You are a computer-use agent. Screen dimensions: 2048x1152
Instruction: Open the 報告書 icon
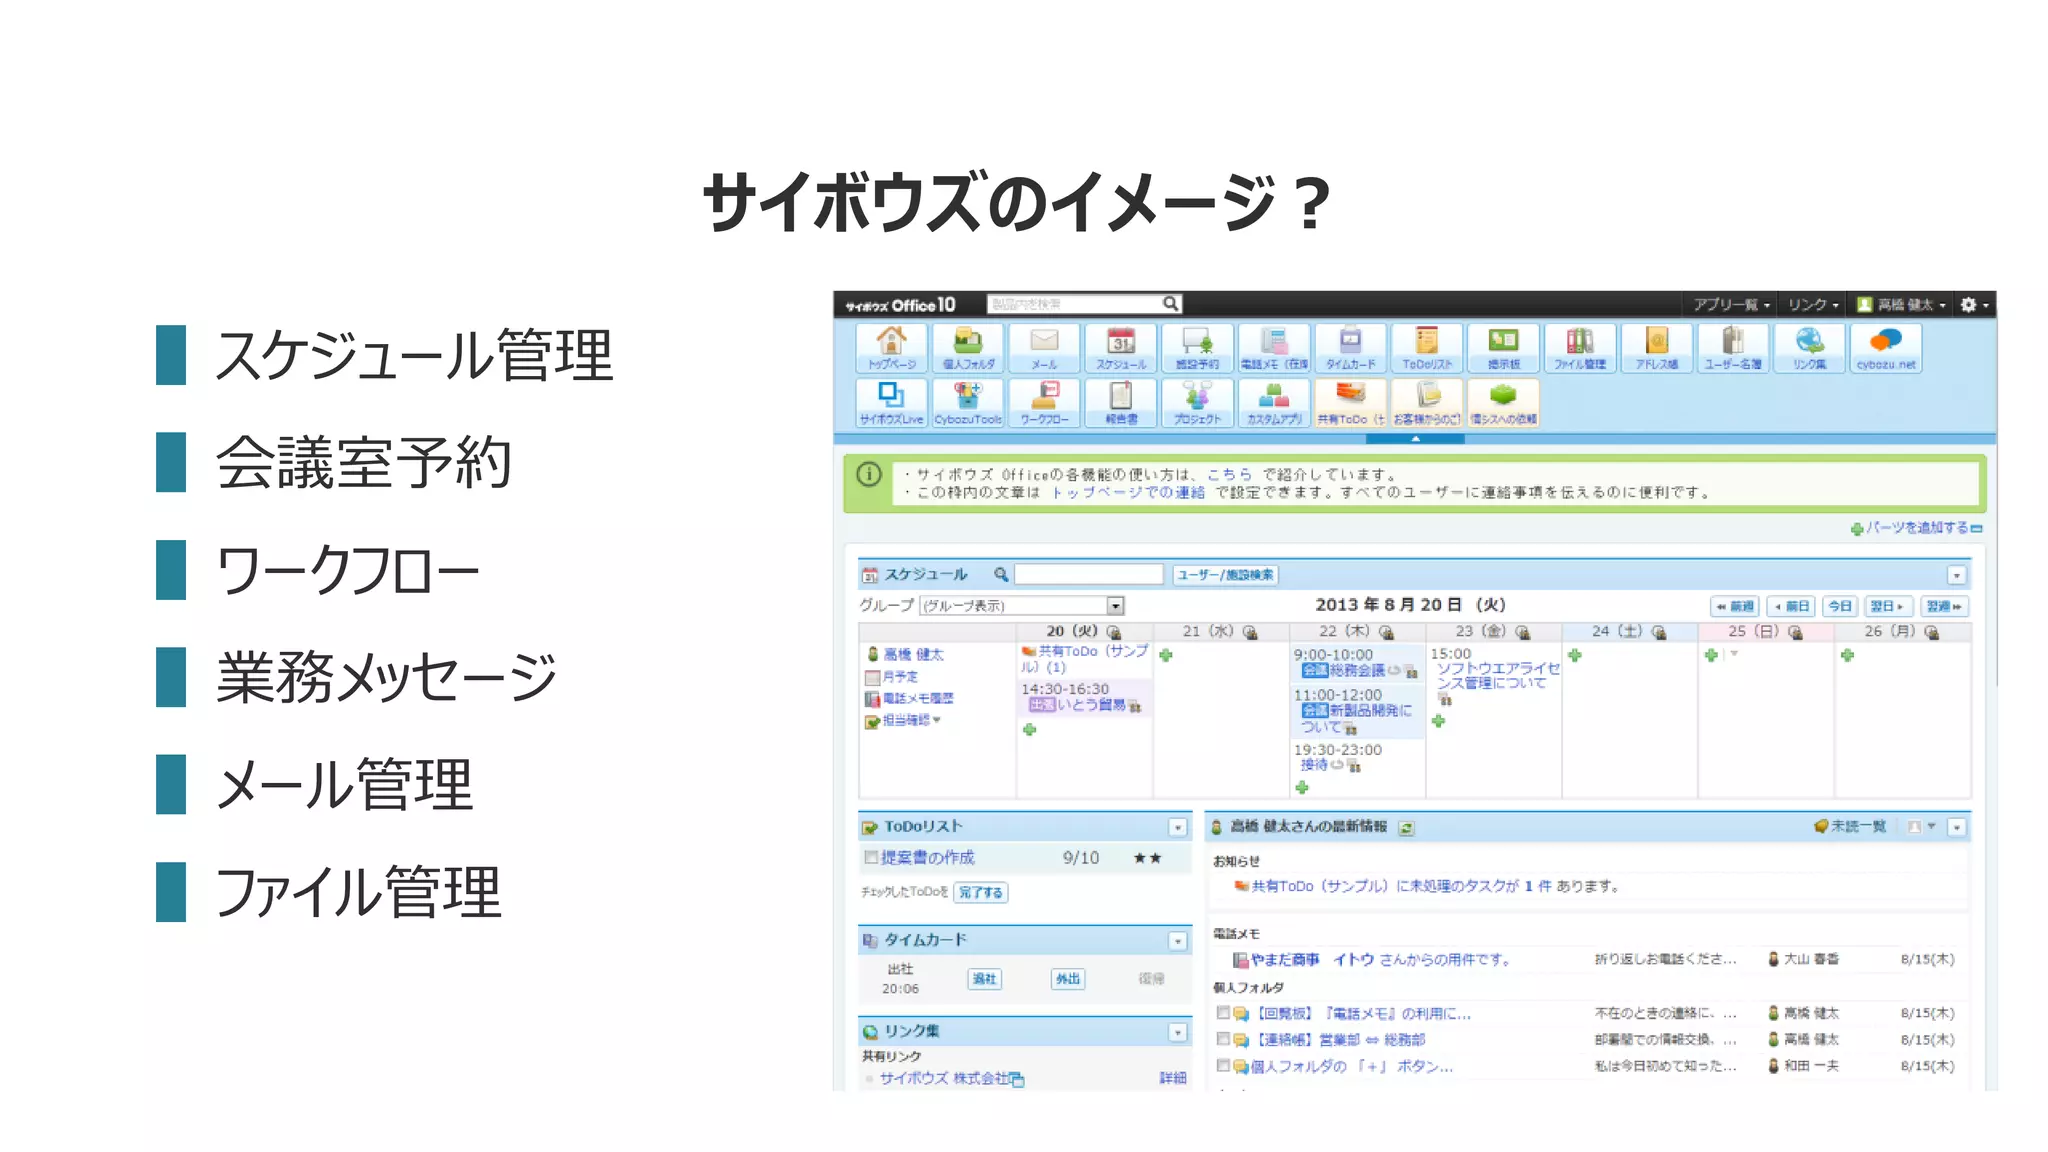(x=1121, y=403)
